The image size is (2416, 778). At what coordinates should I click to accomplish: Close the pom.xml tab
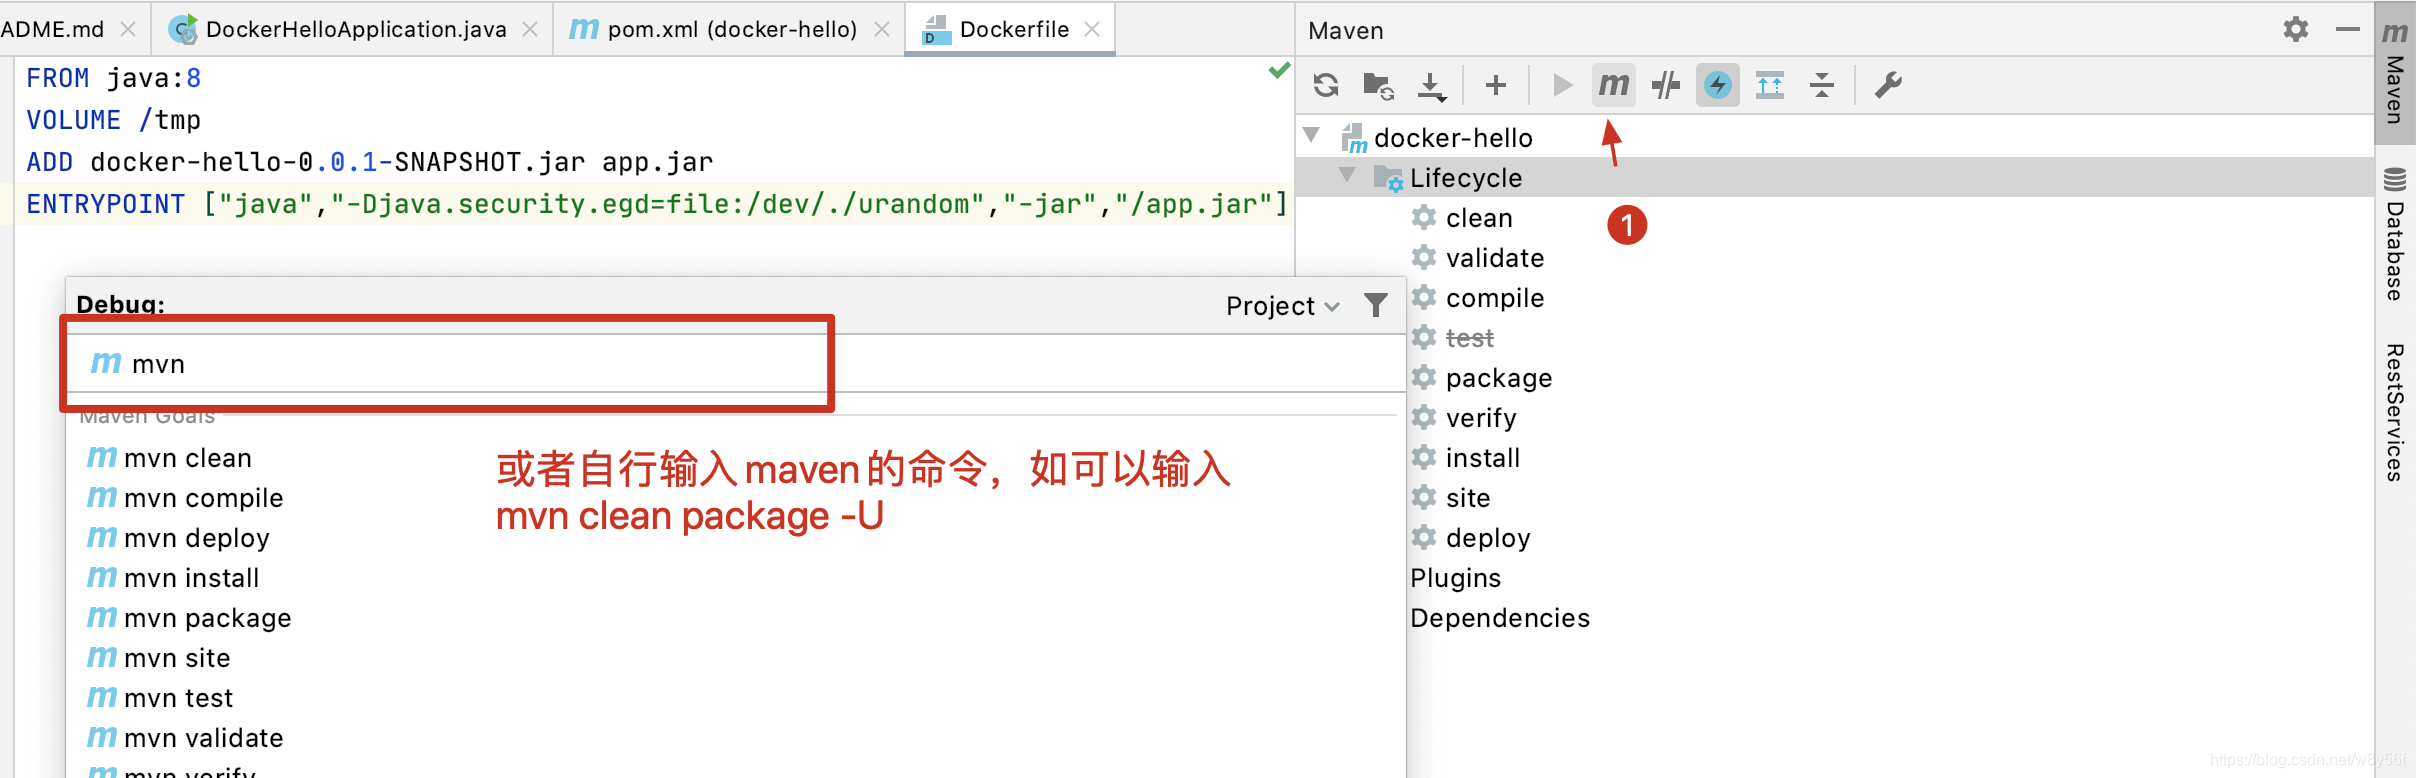(x=882, y=29)
